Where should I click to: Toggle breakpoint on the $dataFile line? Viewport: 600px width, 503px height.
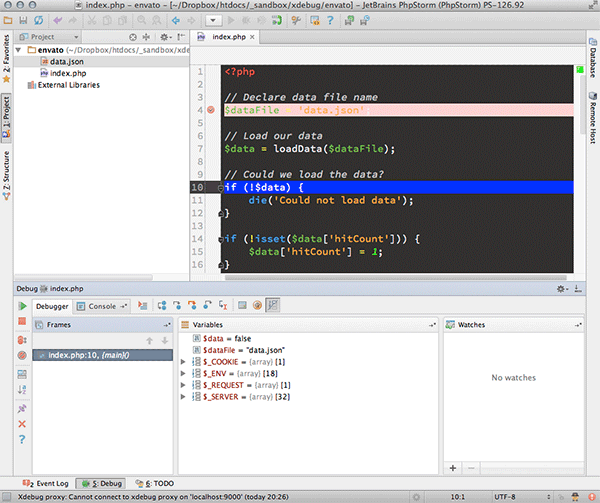[209, 110]
